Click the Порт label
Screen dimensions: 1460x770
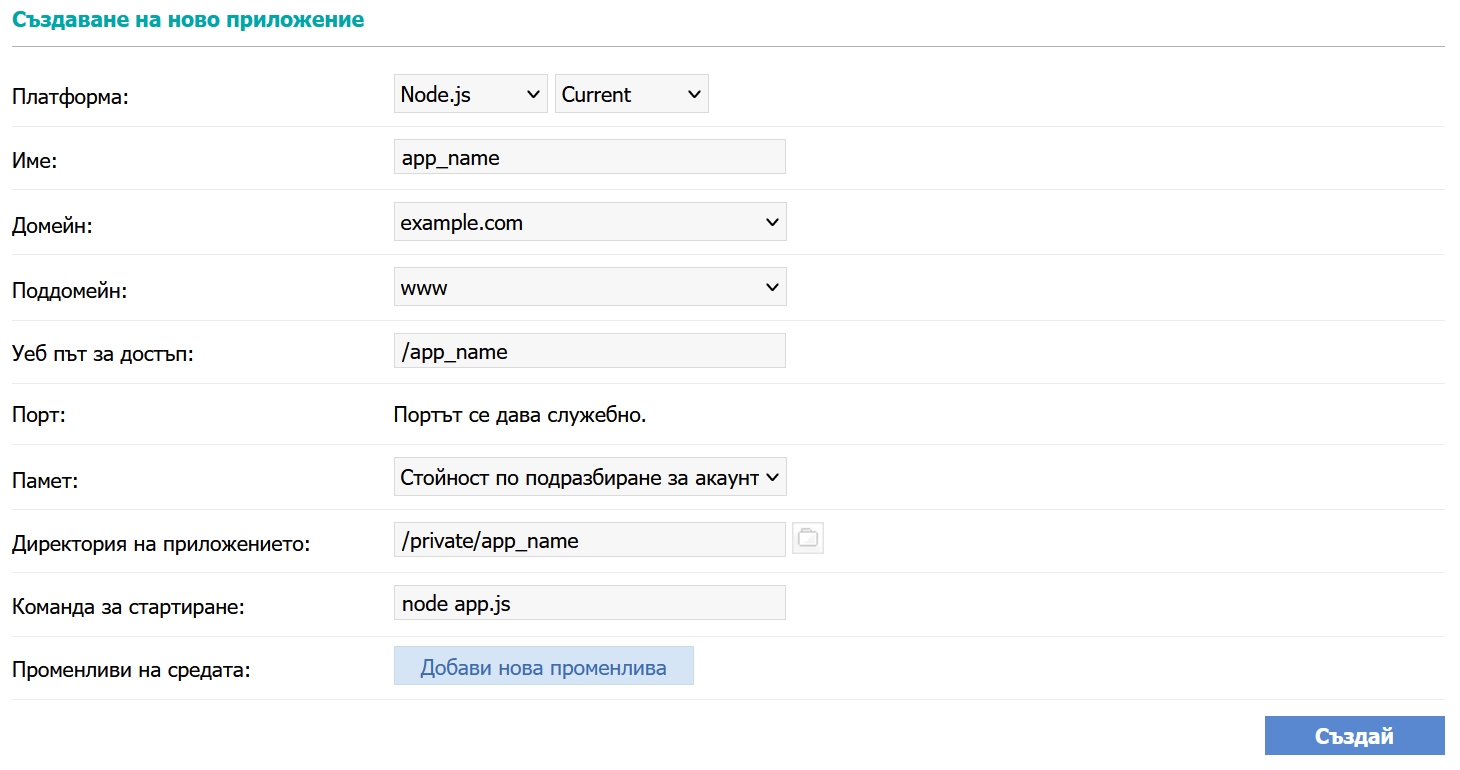point(39,414)
